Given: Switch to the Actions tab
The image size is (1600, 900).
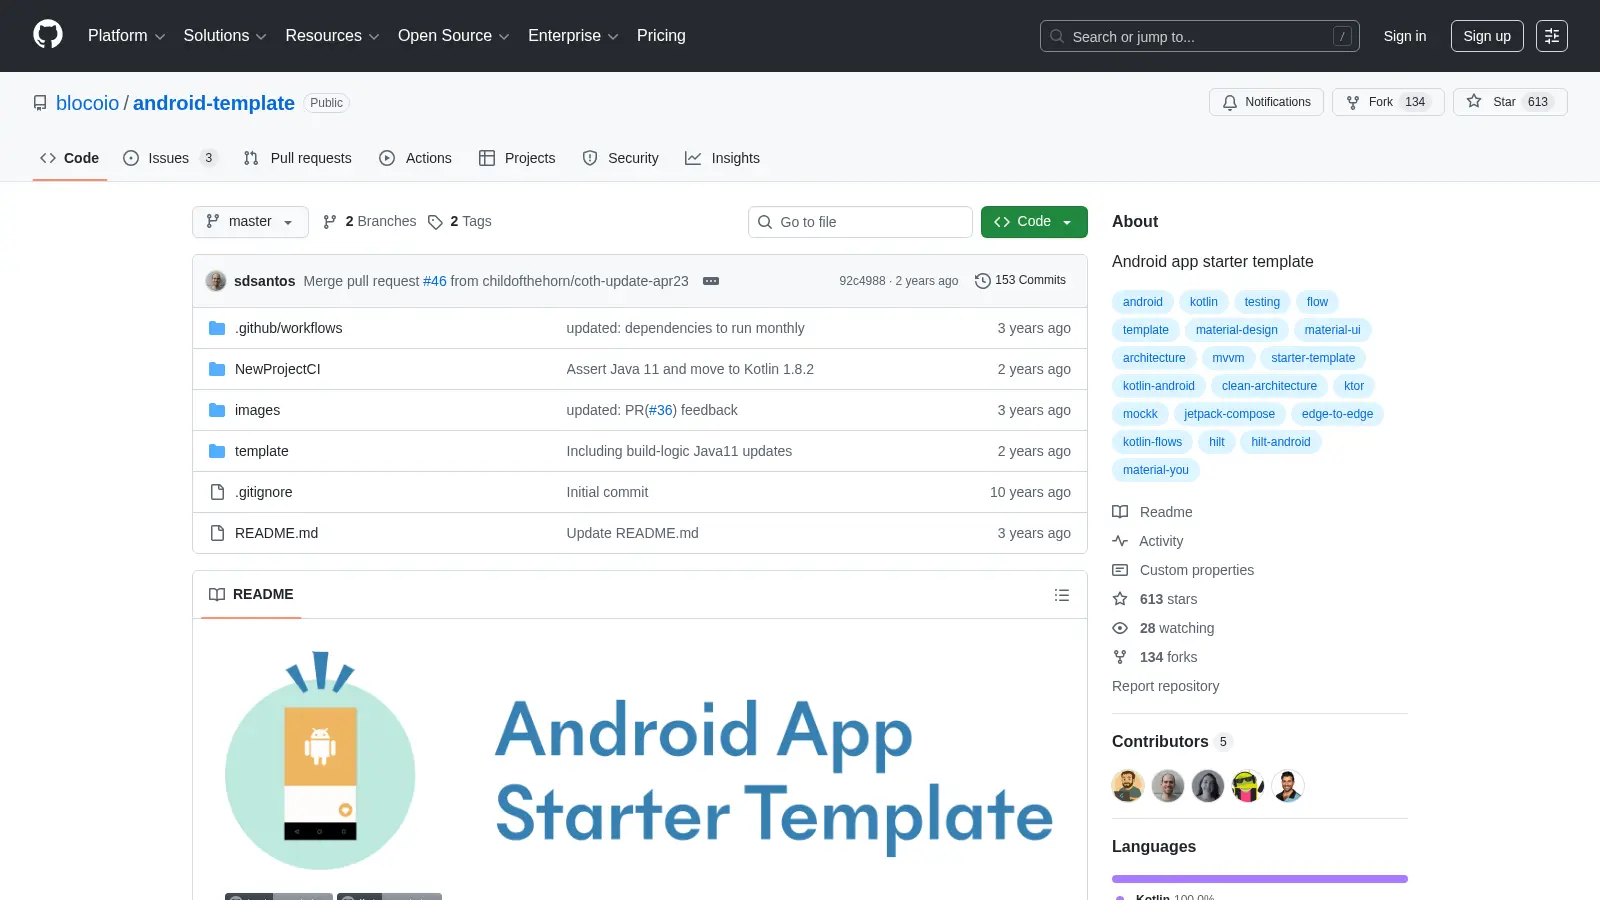Looking at the screenshot, I should [416, 158].
